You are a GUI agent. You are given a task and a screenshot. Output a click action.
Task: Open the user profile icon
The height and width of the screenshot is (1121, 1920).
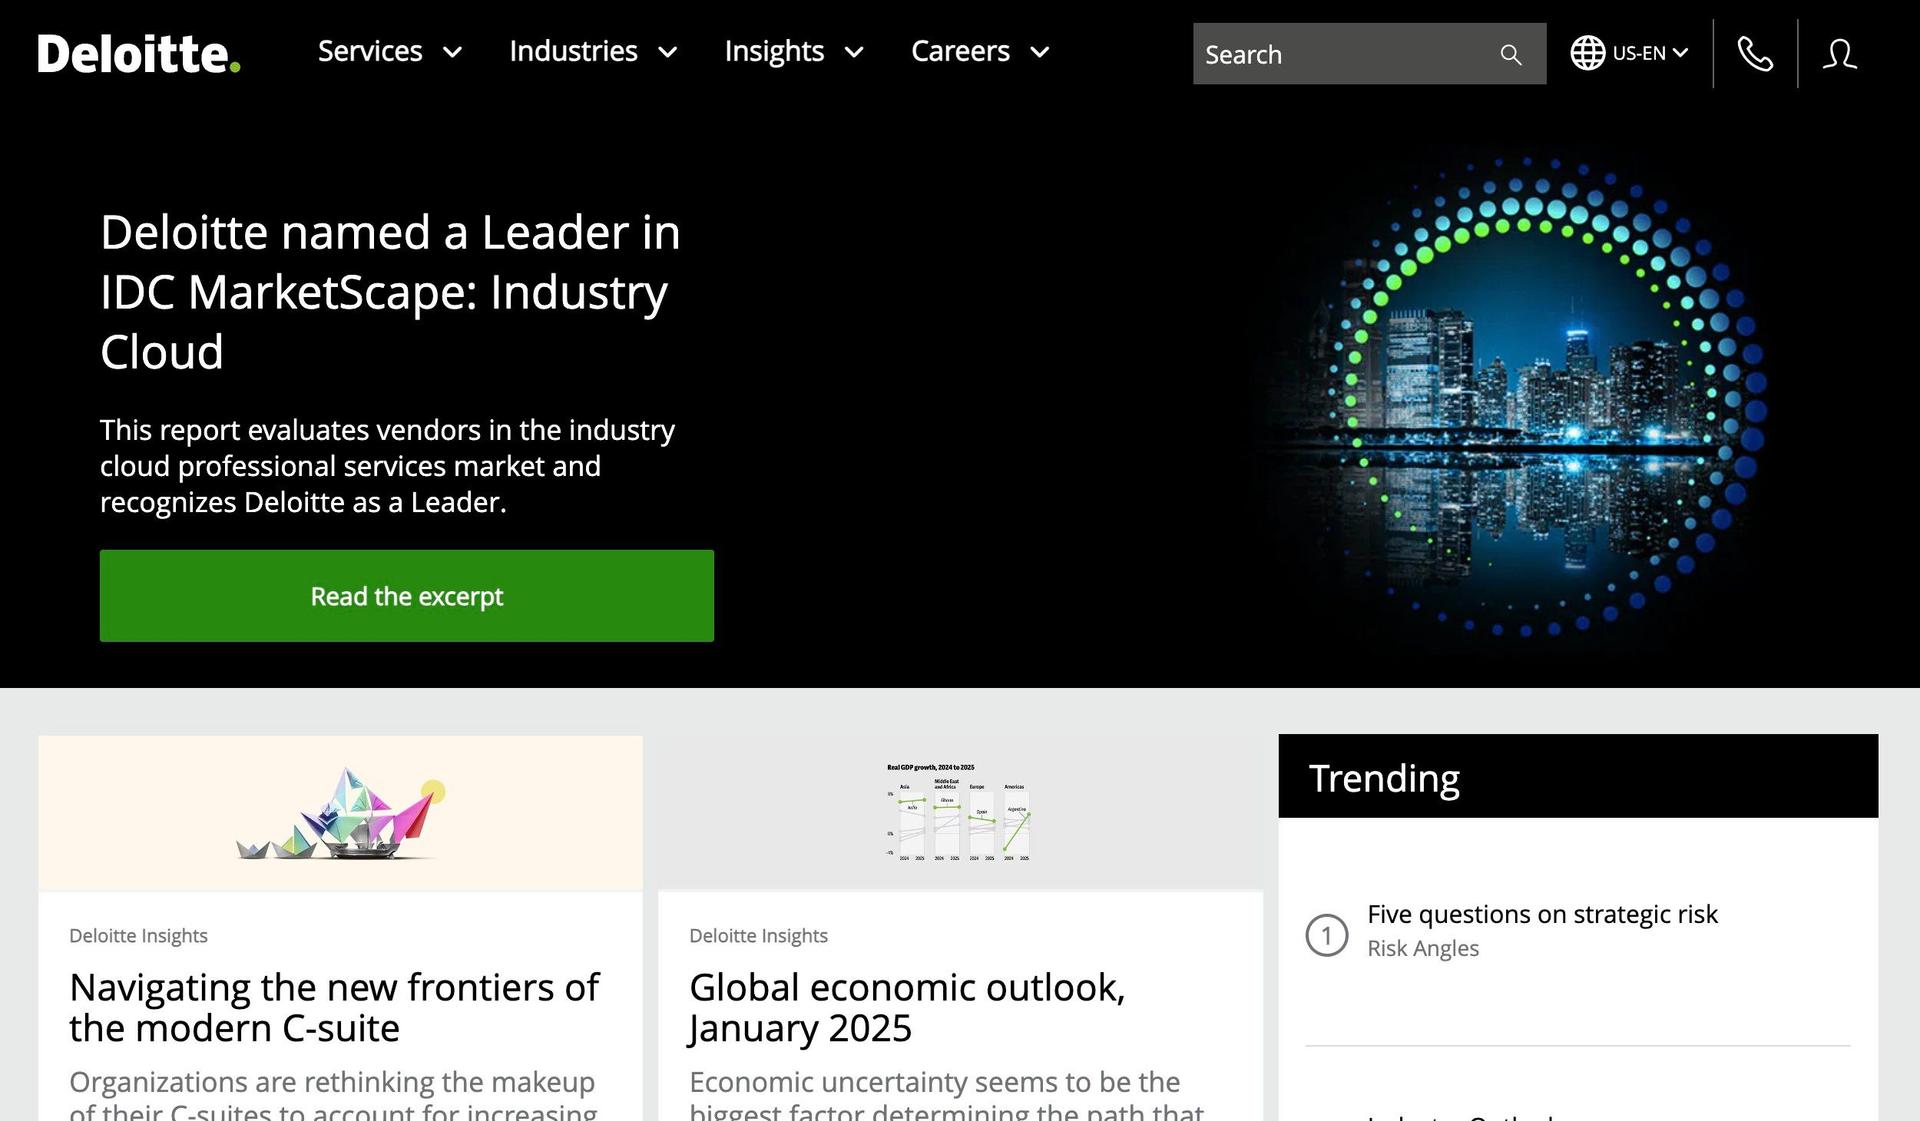point(1839,54)
